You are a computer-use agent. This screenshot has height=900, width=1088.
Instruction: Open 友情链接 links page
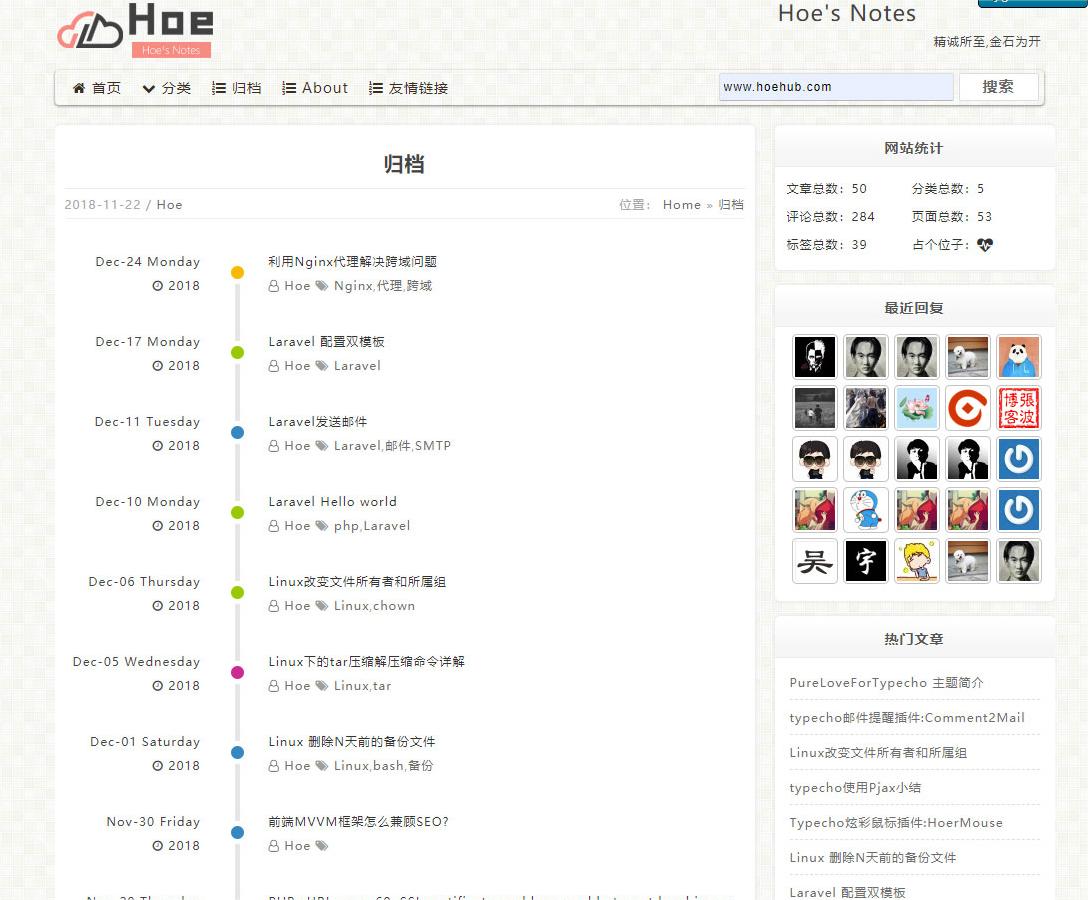(408, 88)
